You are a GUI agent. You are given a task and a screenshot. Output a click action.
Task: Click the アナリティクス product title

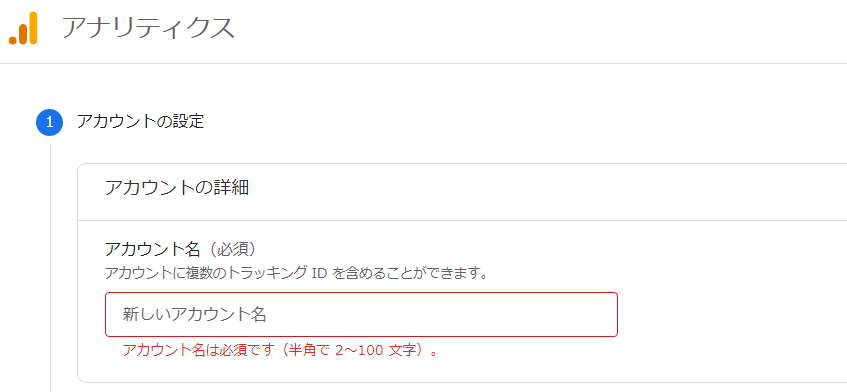point(148,28)
